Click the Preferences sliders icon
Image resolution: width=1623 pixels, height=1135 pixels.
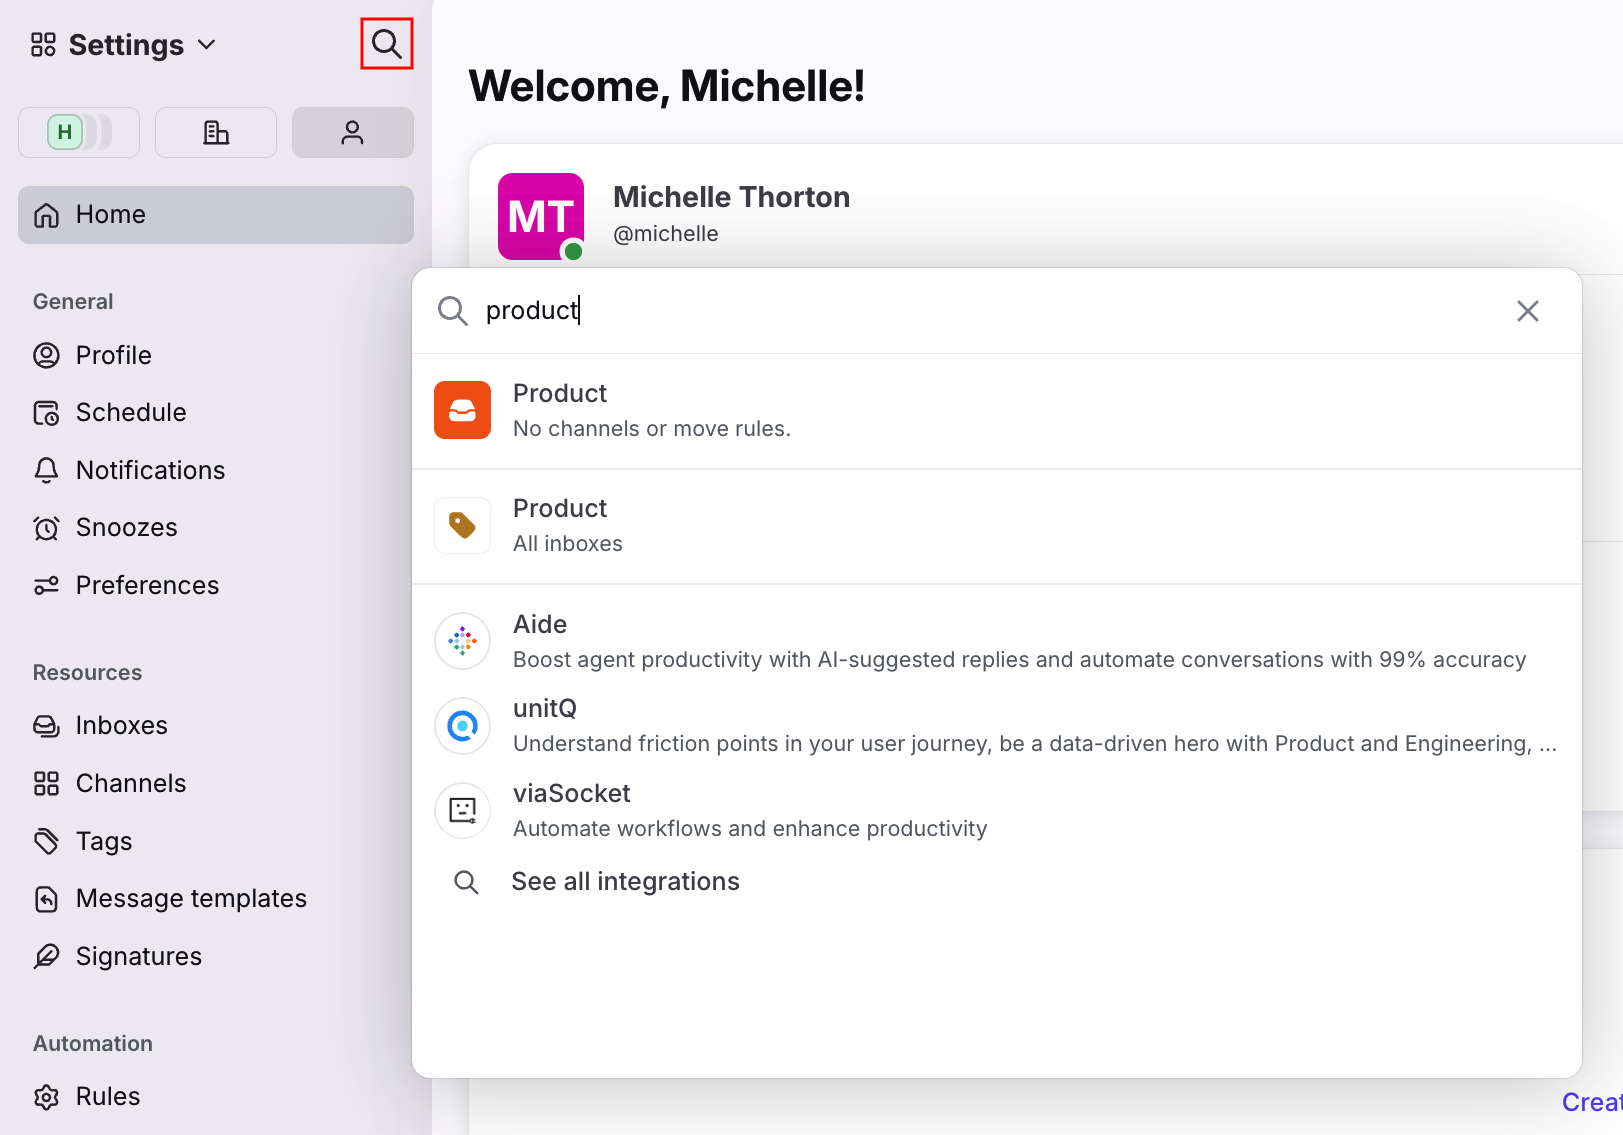(46, 585)
